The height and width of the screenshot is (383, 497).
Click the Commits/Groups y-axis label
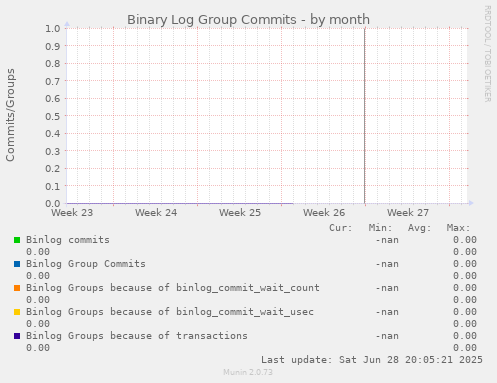[10, 115]
